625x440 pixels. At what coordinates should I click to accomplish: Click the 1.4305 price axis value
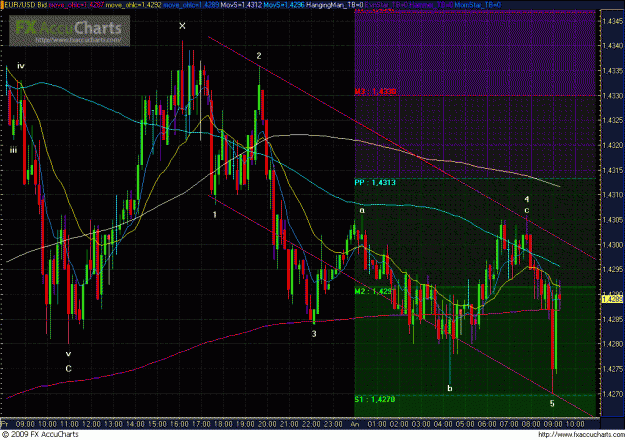click(x=613, y=220)
